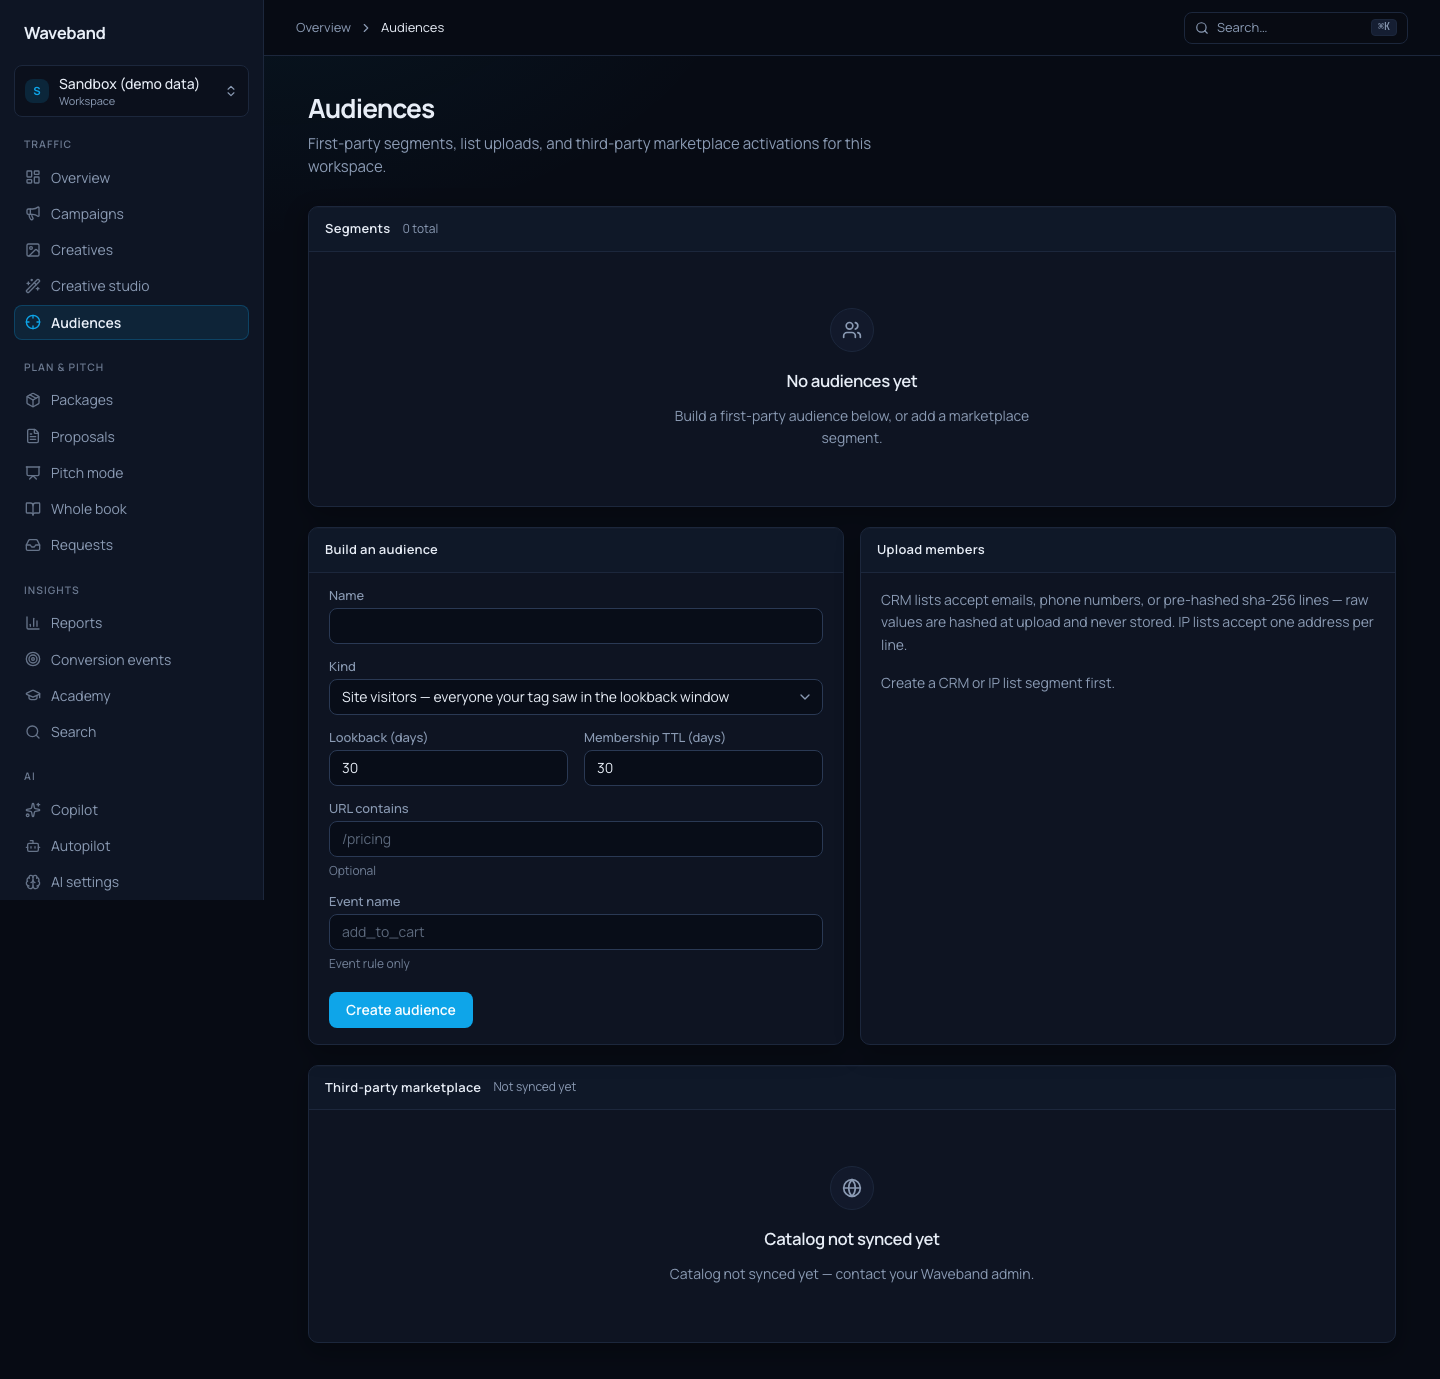The width and height of the screenshot is (1440, 1379).
Task: Open the Sandbox workspace switcher
Action: click(x=131, y=91)
